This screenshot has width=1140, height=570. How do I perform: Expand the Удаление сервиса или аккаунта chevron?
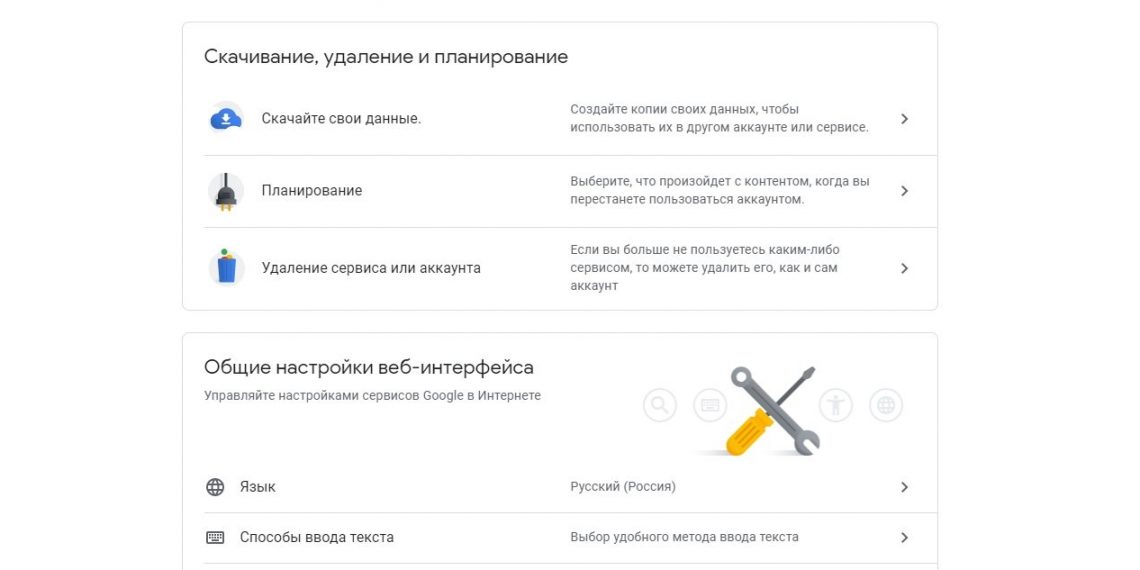tap(904, 268)
